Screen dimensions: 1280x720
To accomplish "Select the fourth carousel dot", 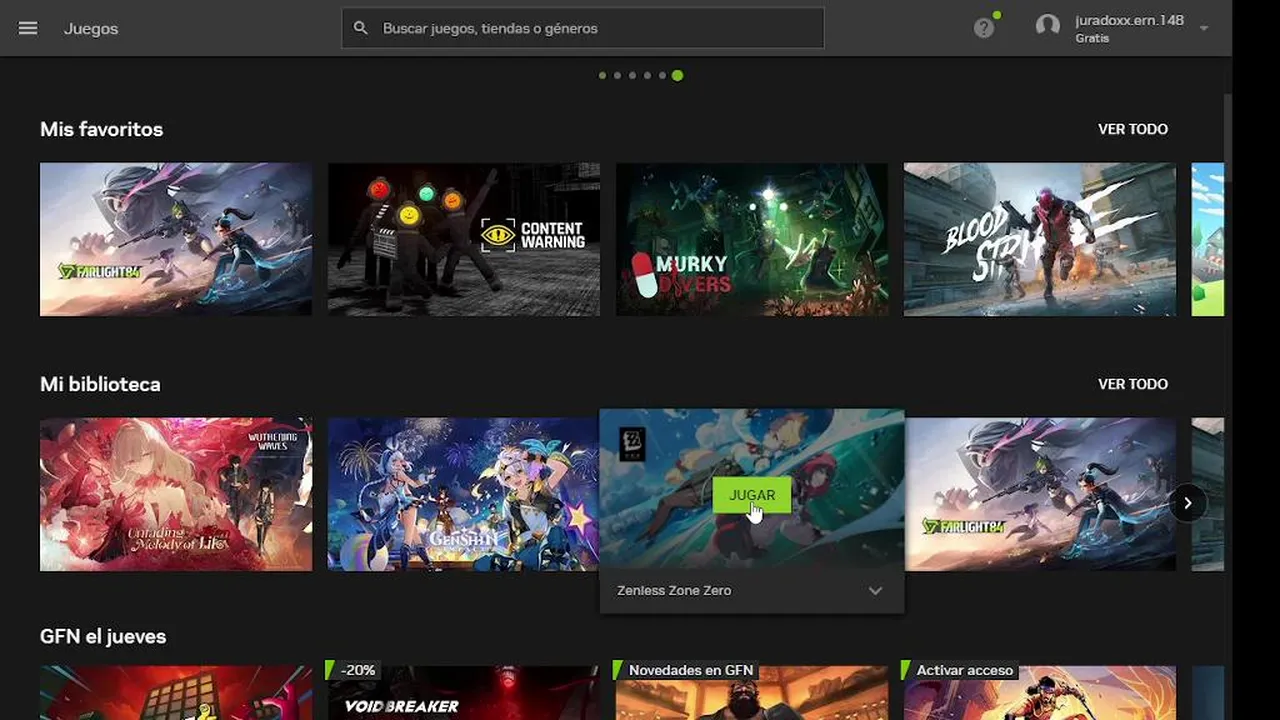I will tap(647, 75).
